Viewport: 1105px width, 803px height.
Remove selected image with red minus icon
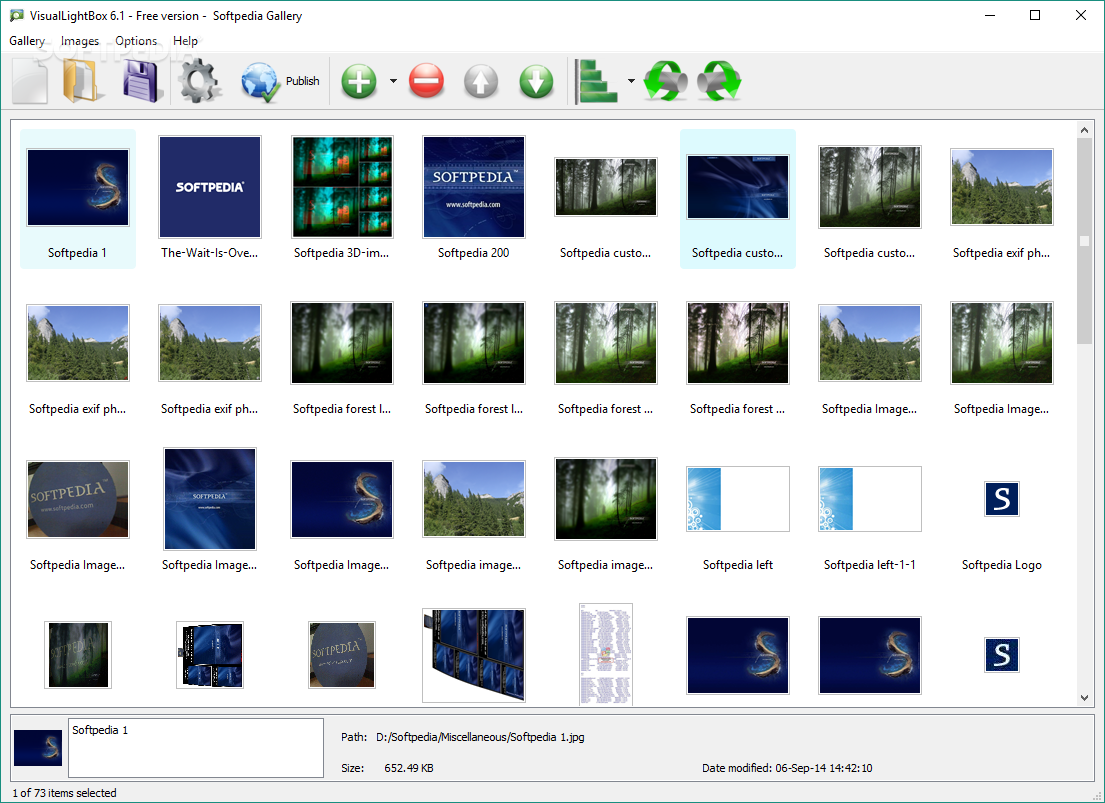click(x=426, y=81)
